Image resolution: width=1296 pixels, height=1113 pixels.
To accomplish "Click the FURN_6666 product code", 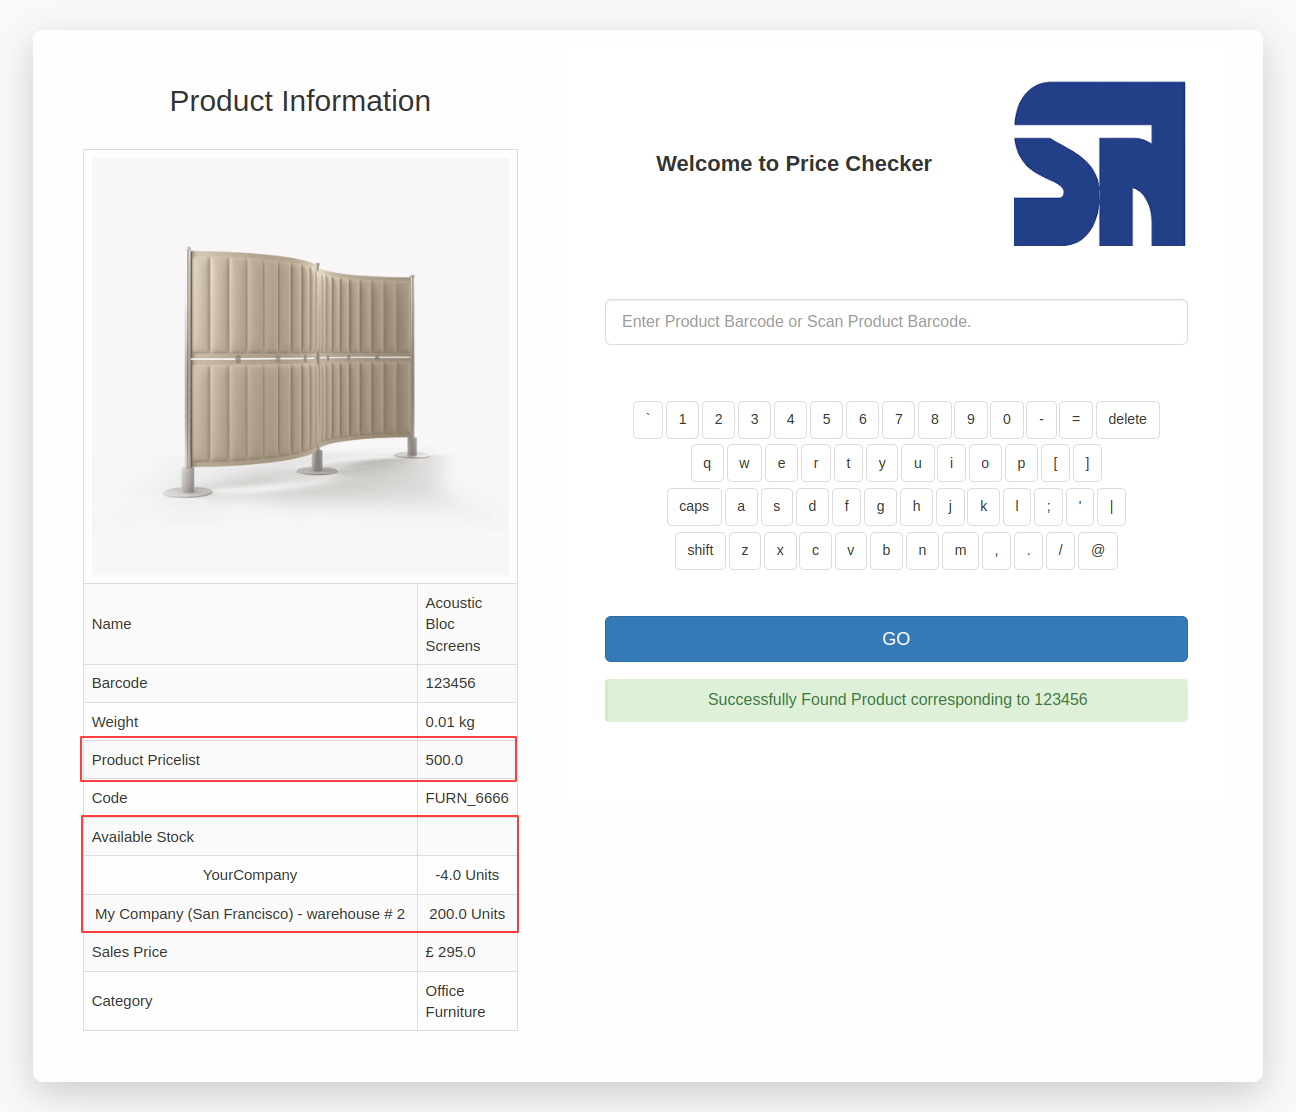I will pyautogui.click(x=467, y=798).
